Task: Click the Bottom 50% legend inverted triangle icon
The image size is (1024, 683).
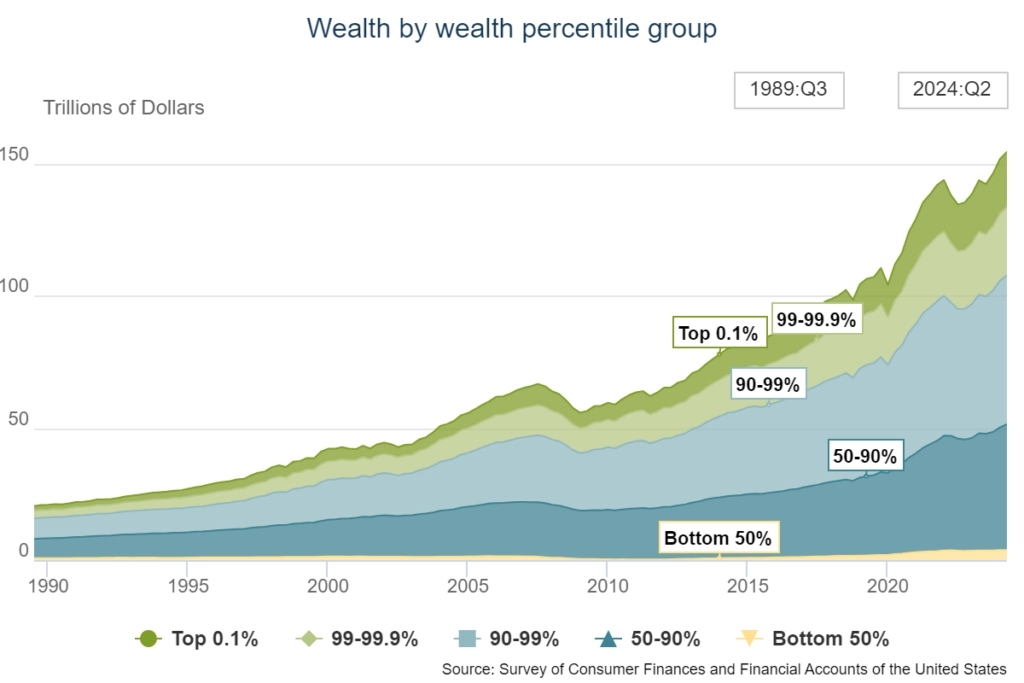Action: pyautogui.click(x=749, y=639)
